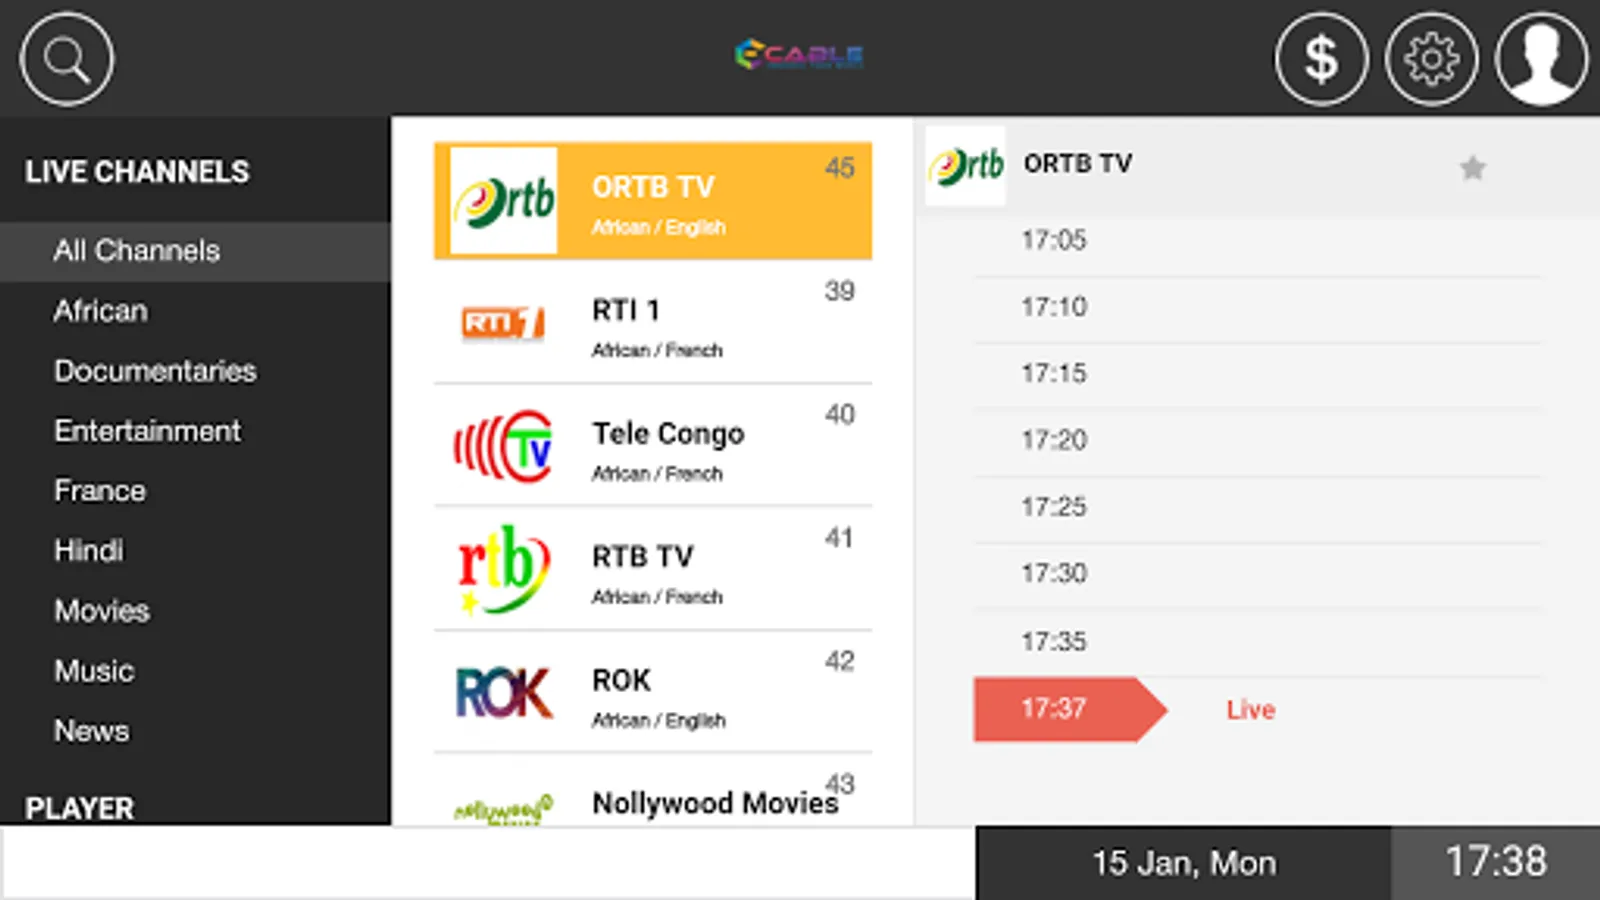Open the search magnifier icon

click(x=66, y=59)
